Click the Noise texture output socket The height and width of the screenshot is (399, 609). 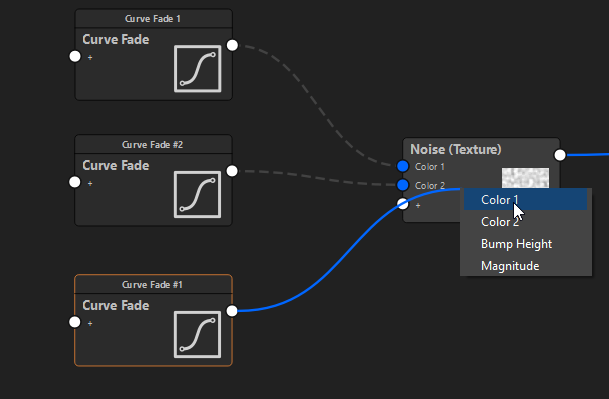click(560, 155)
